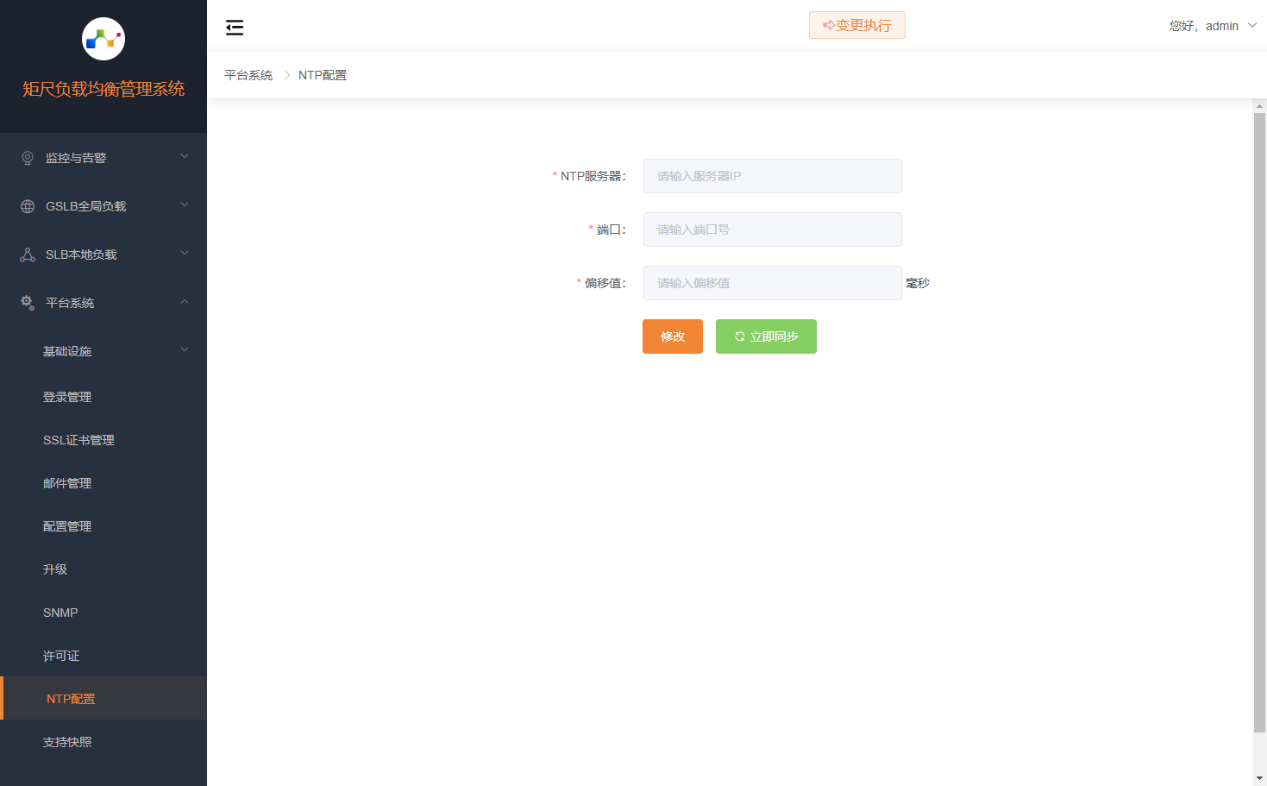Expand the 监控与告警 menu chevron

click(184, 157)
